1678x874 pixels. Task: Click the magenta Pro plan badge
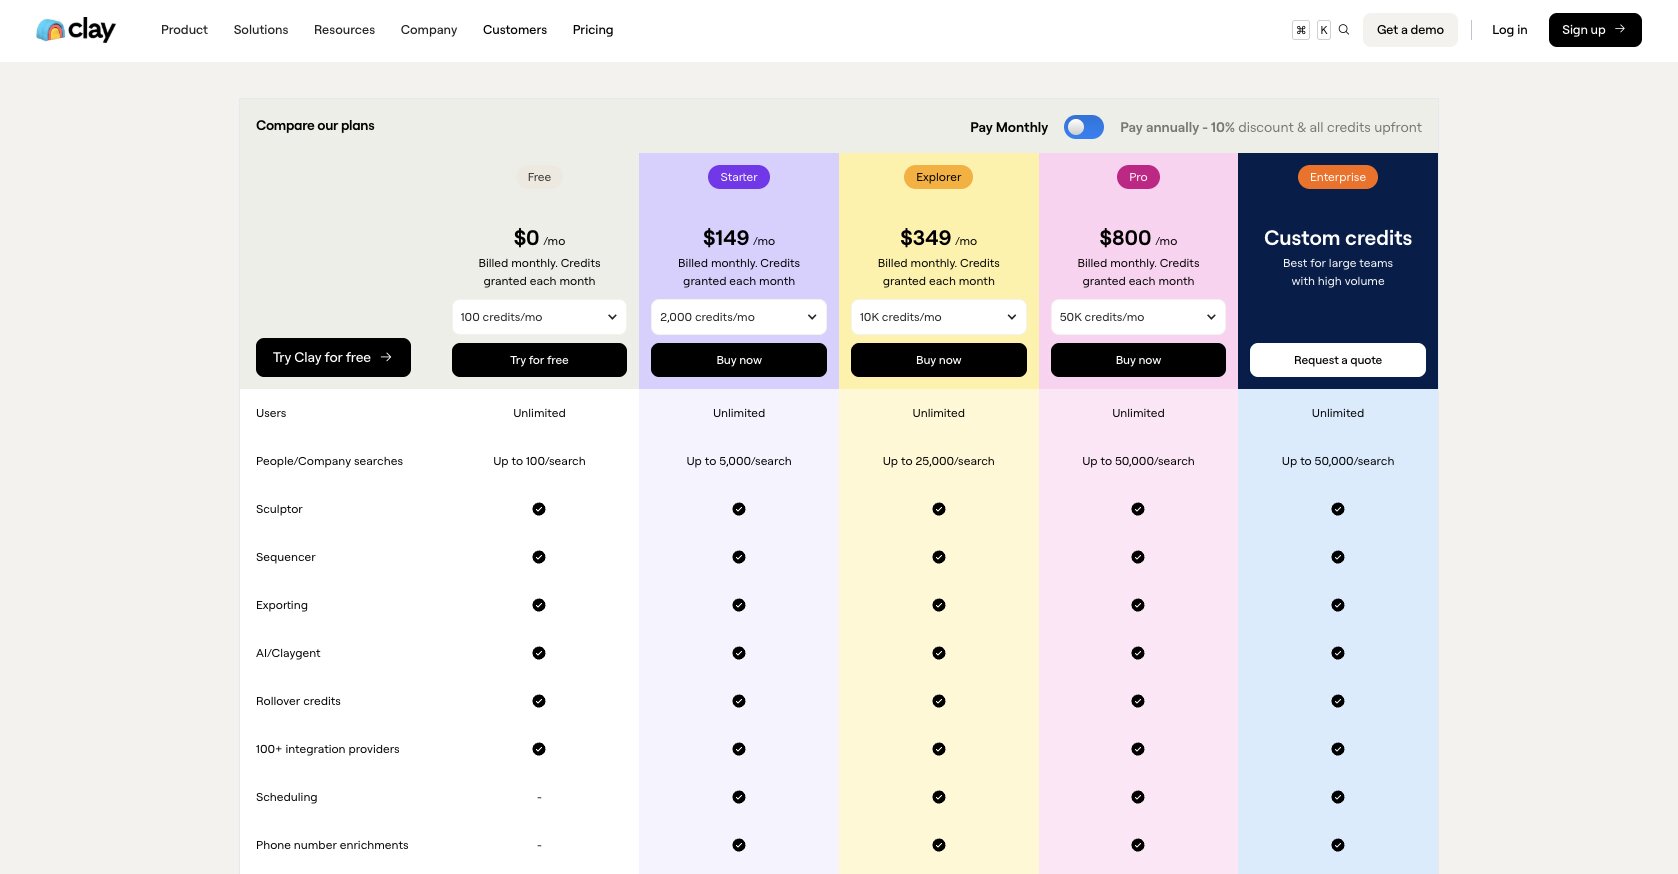click(1138, 177)
